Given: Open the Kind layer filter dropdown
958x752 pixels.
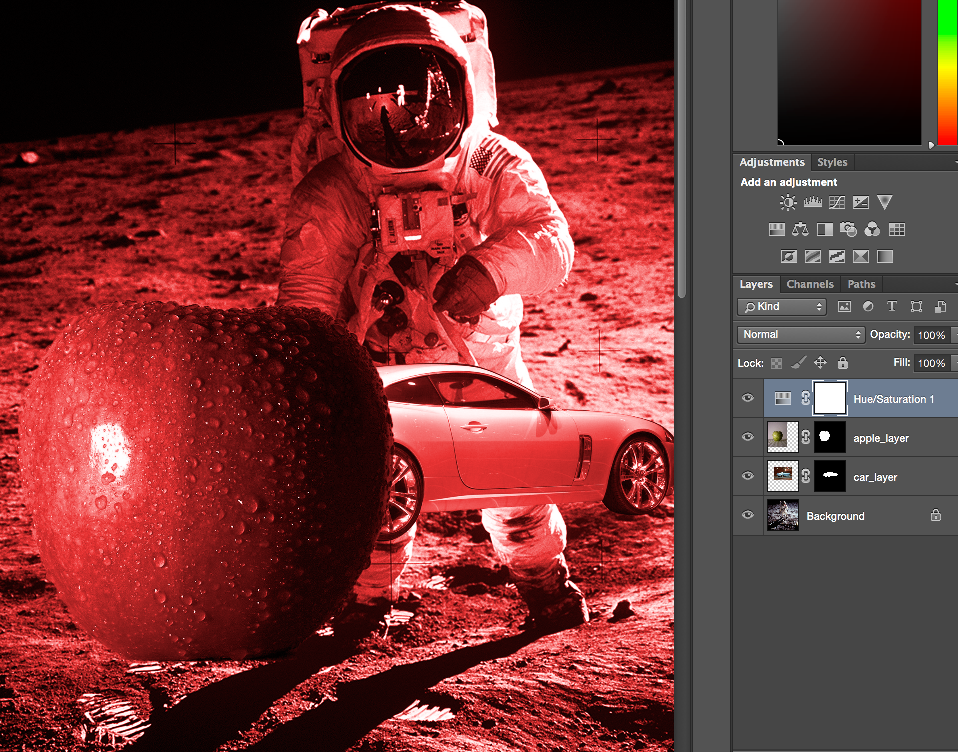Looking at the screenshot, I should pyautogui.click(x=782, y=307).
